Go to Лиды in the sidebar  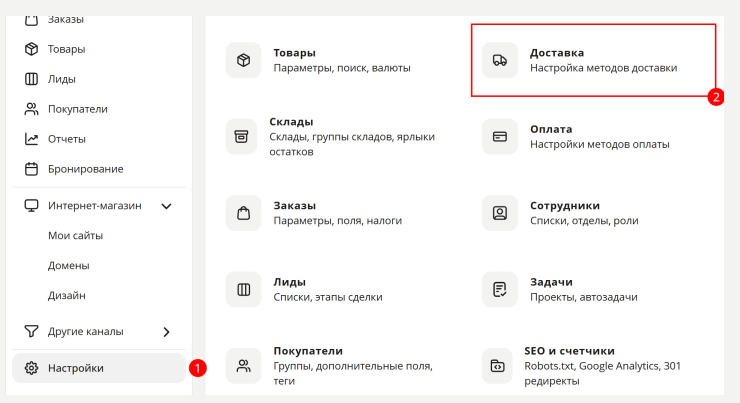point(62,79)
